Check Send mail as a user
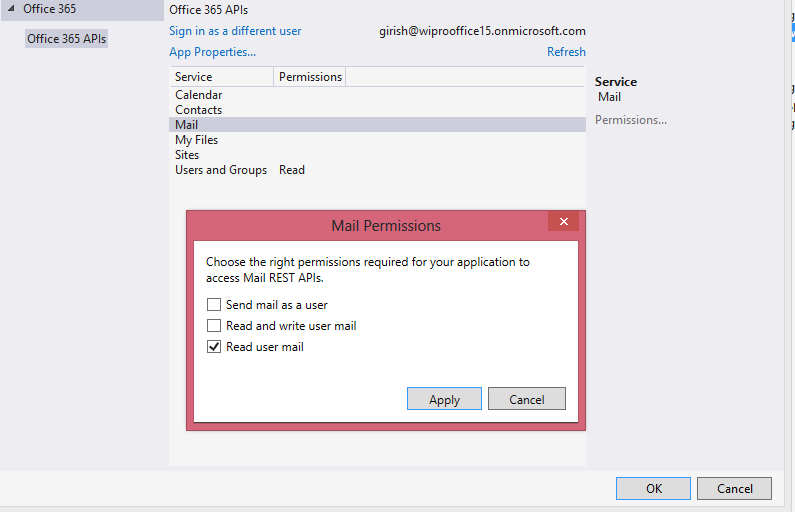Image resolution: width=795 pixels, height=512 pixels. pyautogui.click(x=214, y=305)
